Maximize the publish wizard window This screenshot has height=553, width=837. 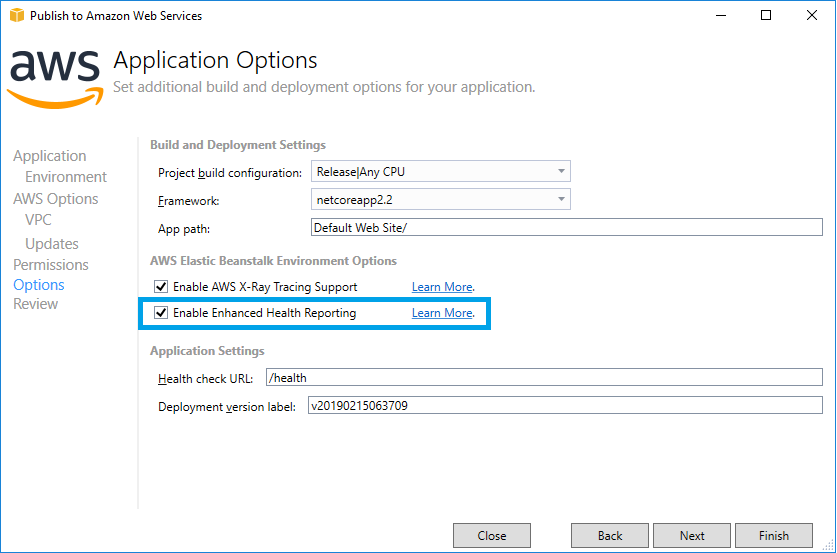pyautogui.click(x=766, y=15)
